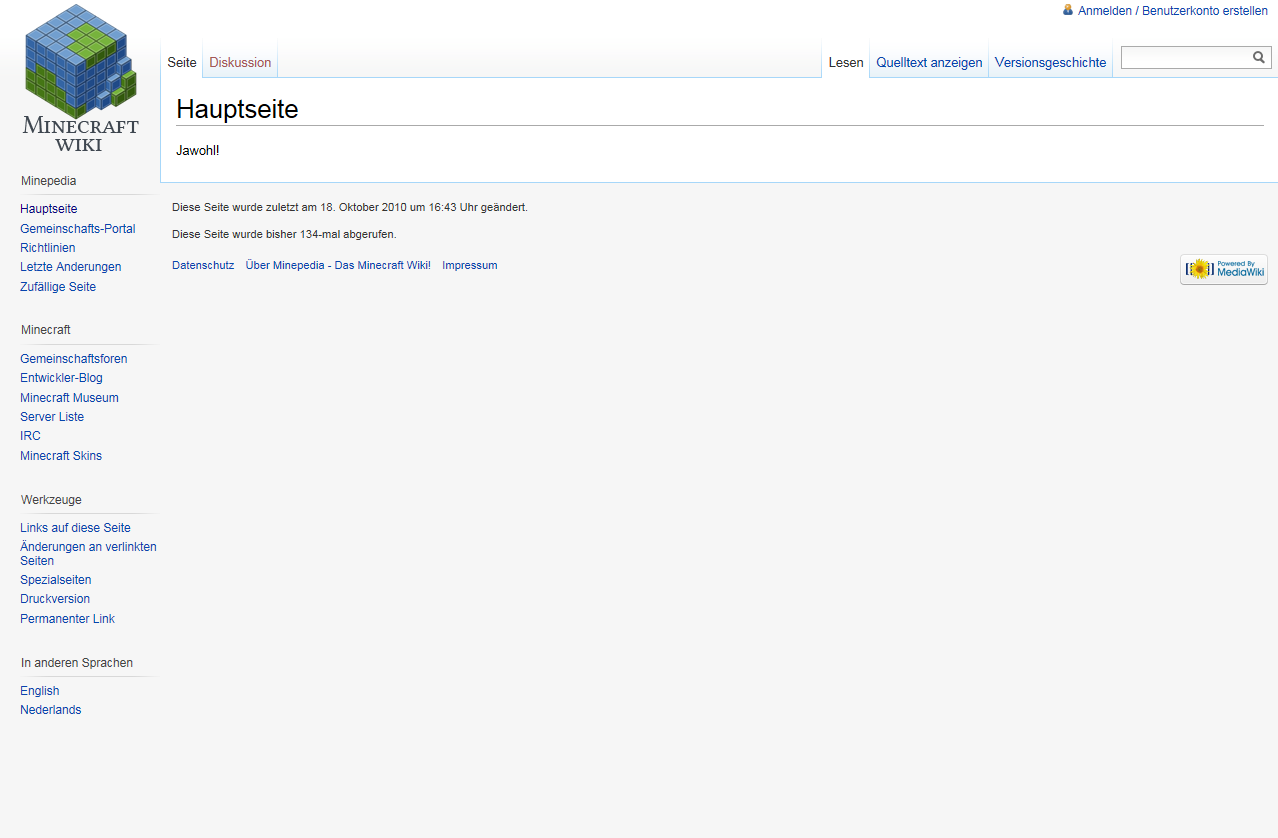Screen dimensions: 1278x838
Task: Click Permanenter Link
Action: pyautogui.click(x=67, y=619)
